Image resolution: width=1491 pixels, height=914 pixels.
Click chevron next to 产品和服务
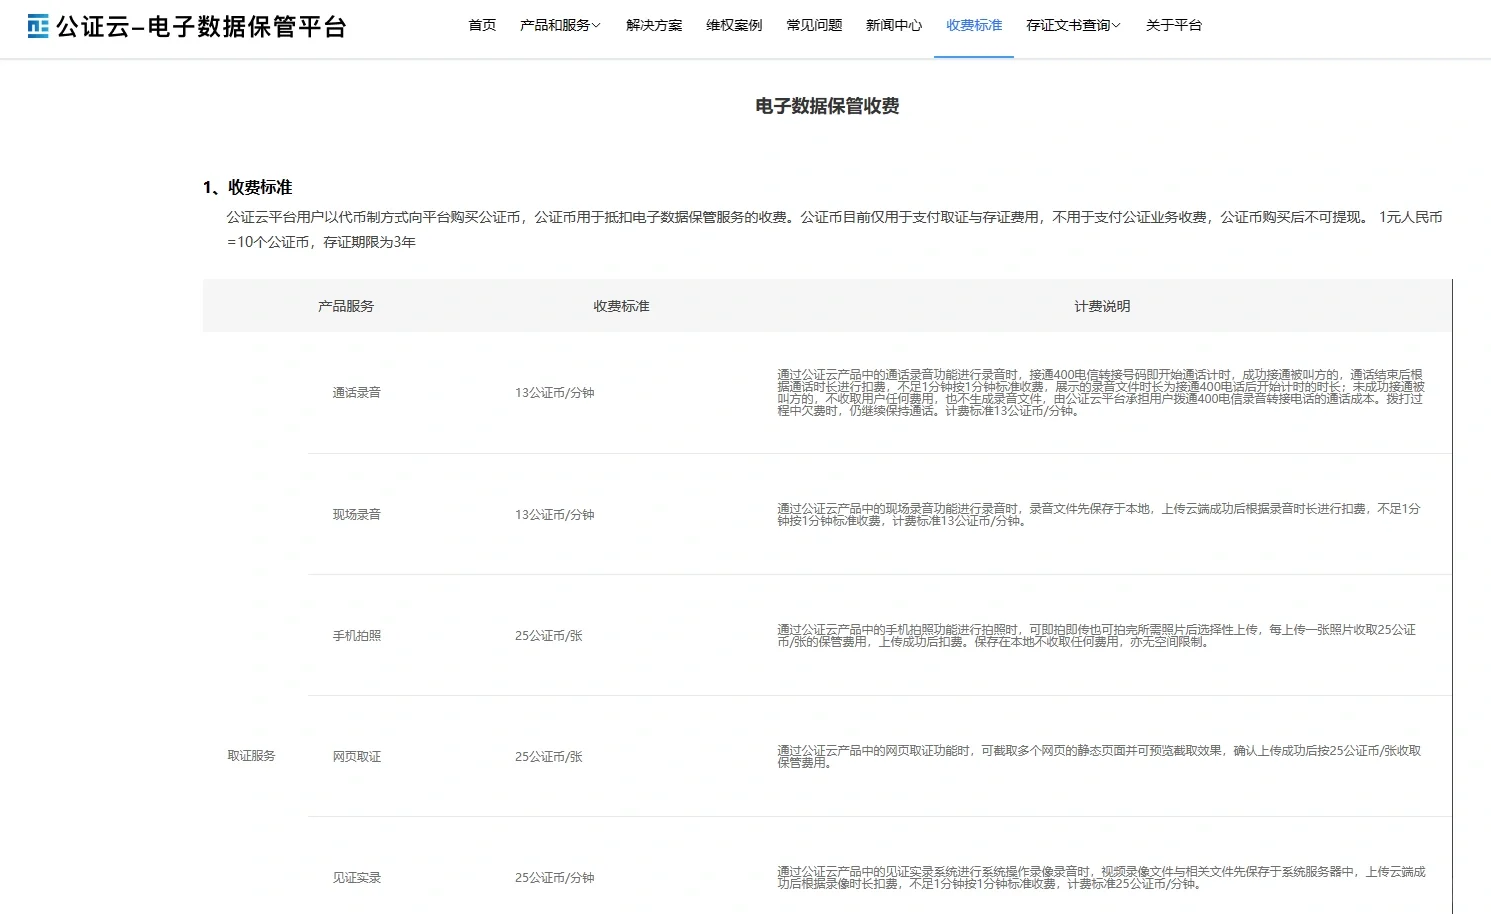pos(596,26)
